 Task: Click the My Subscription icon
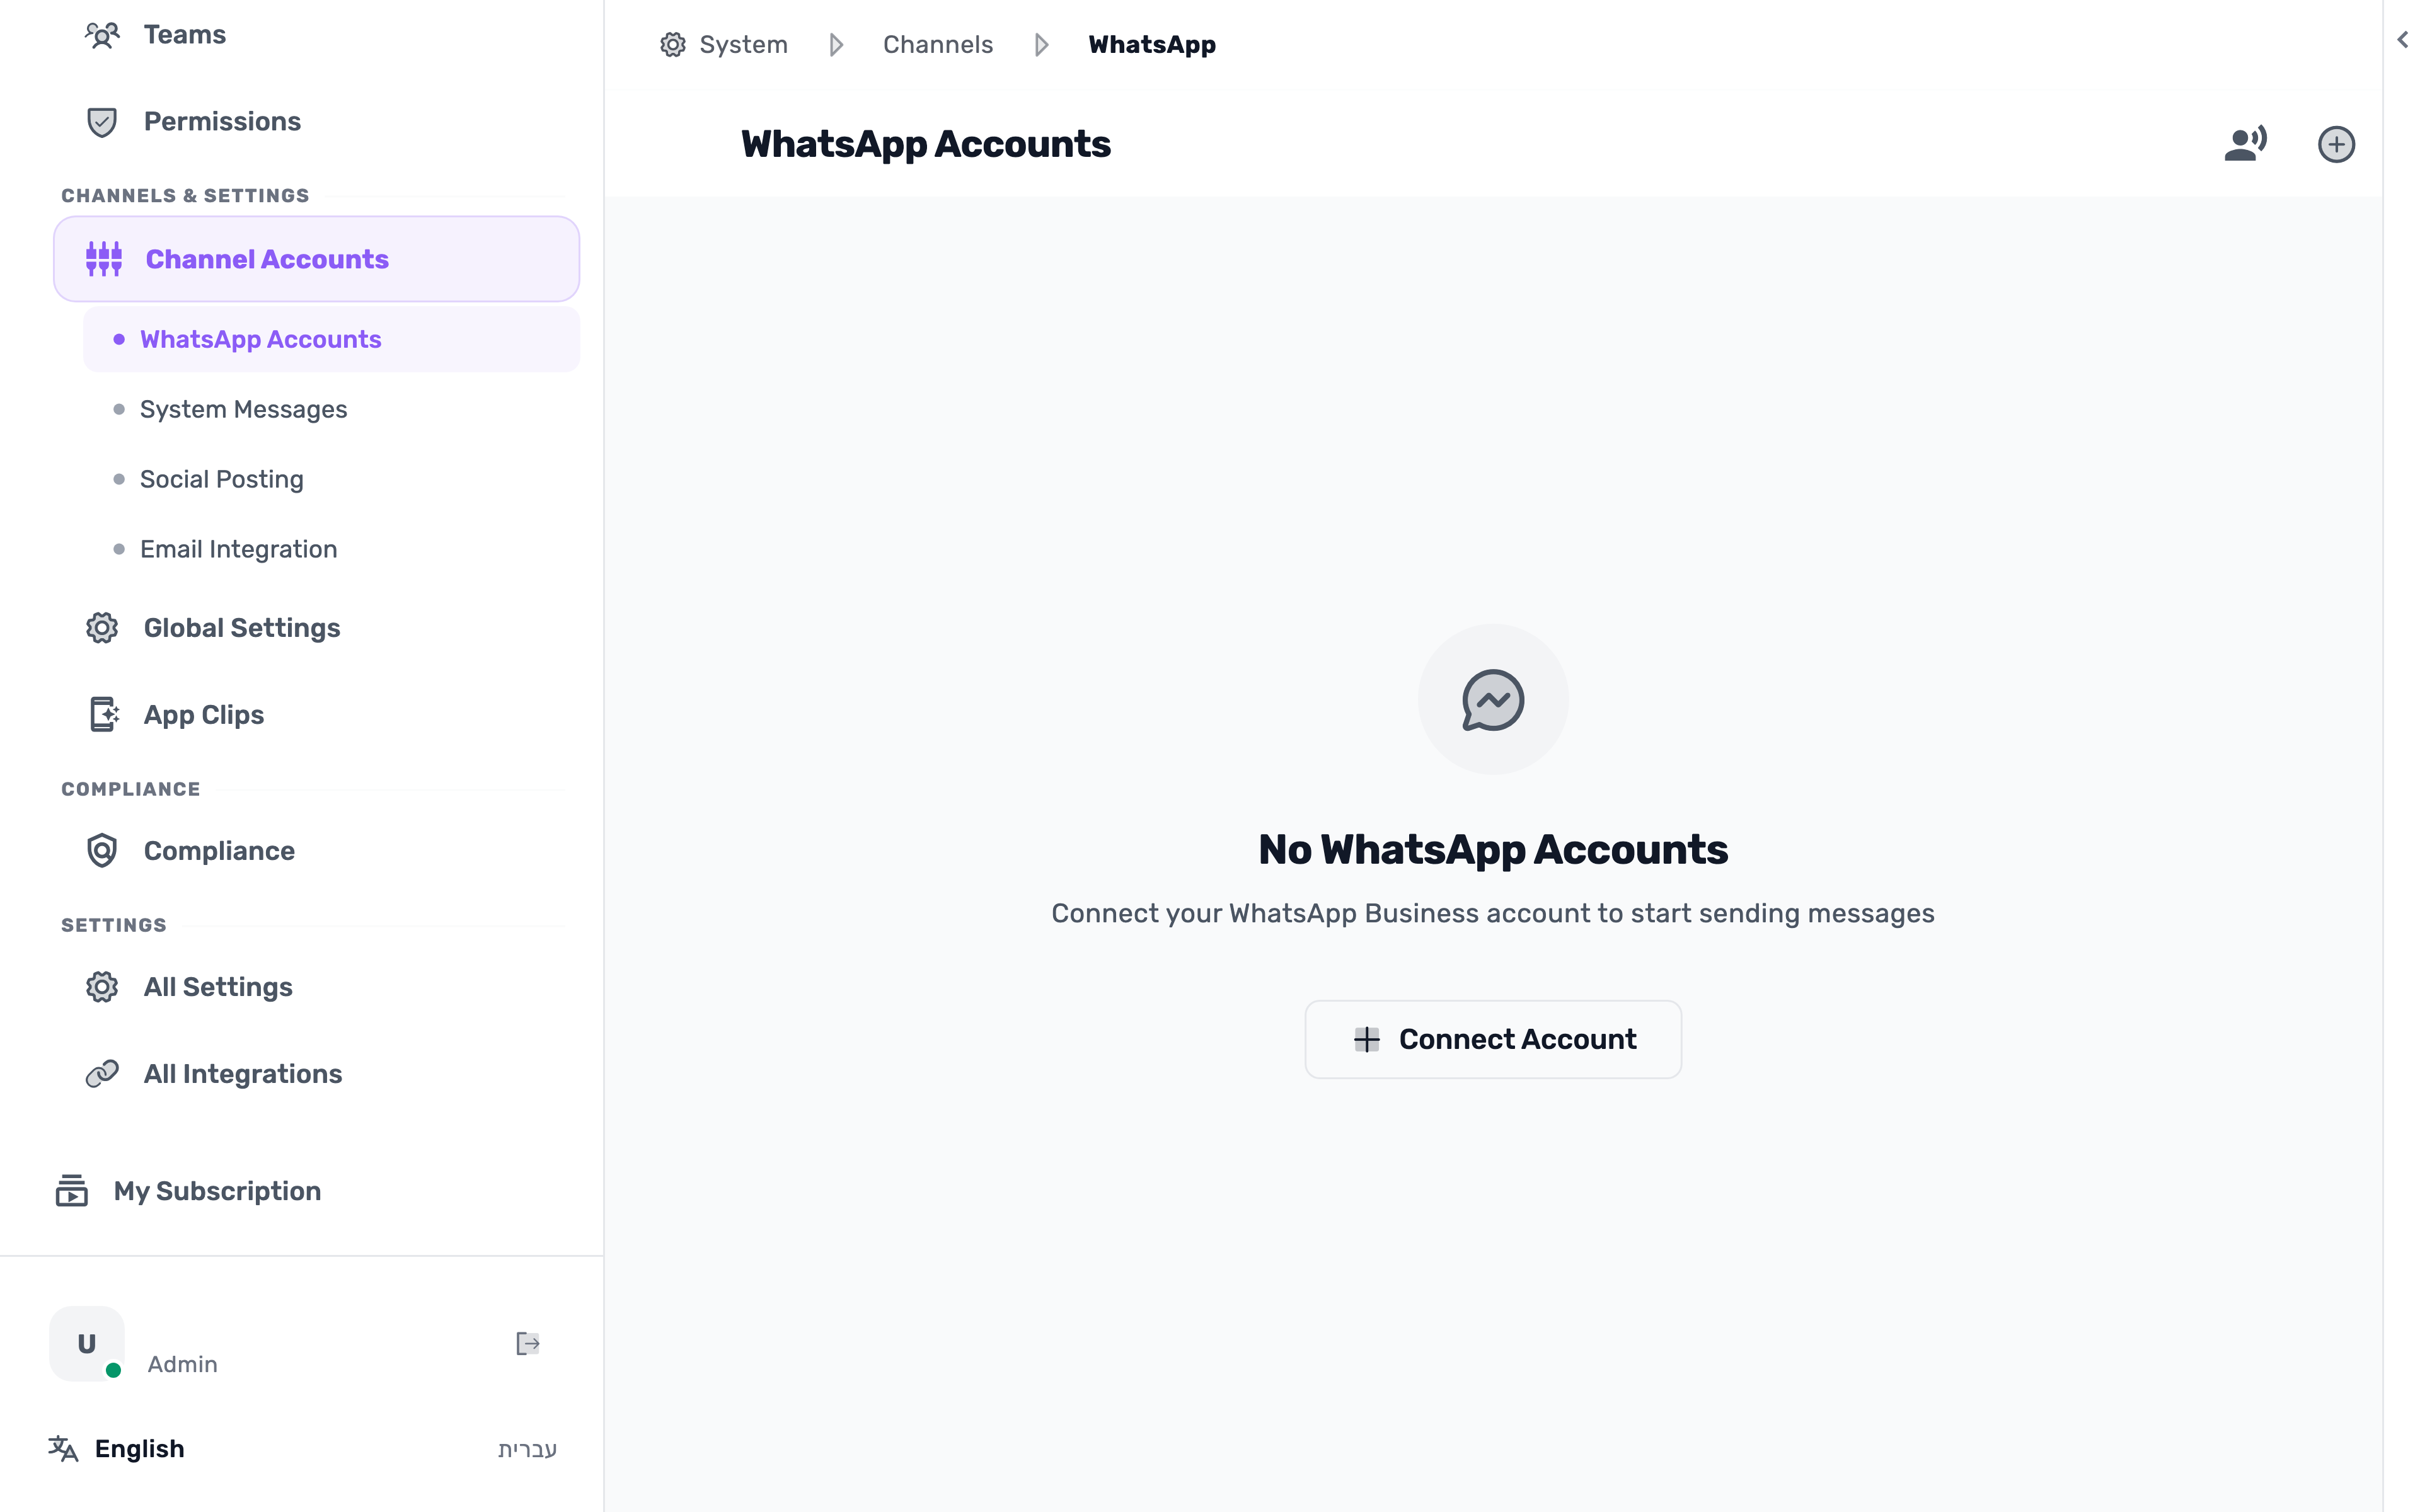click(x=72, y=1191)
